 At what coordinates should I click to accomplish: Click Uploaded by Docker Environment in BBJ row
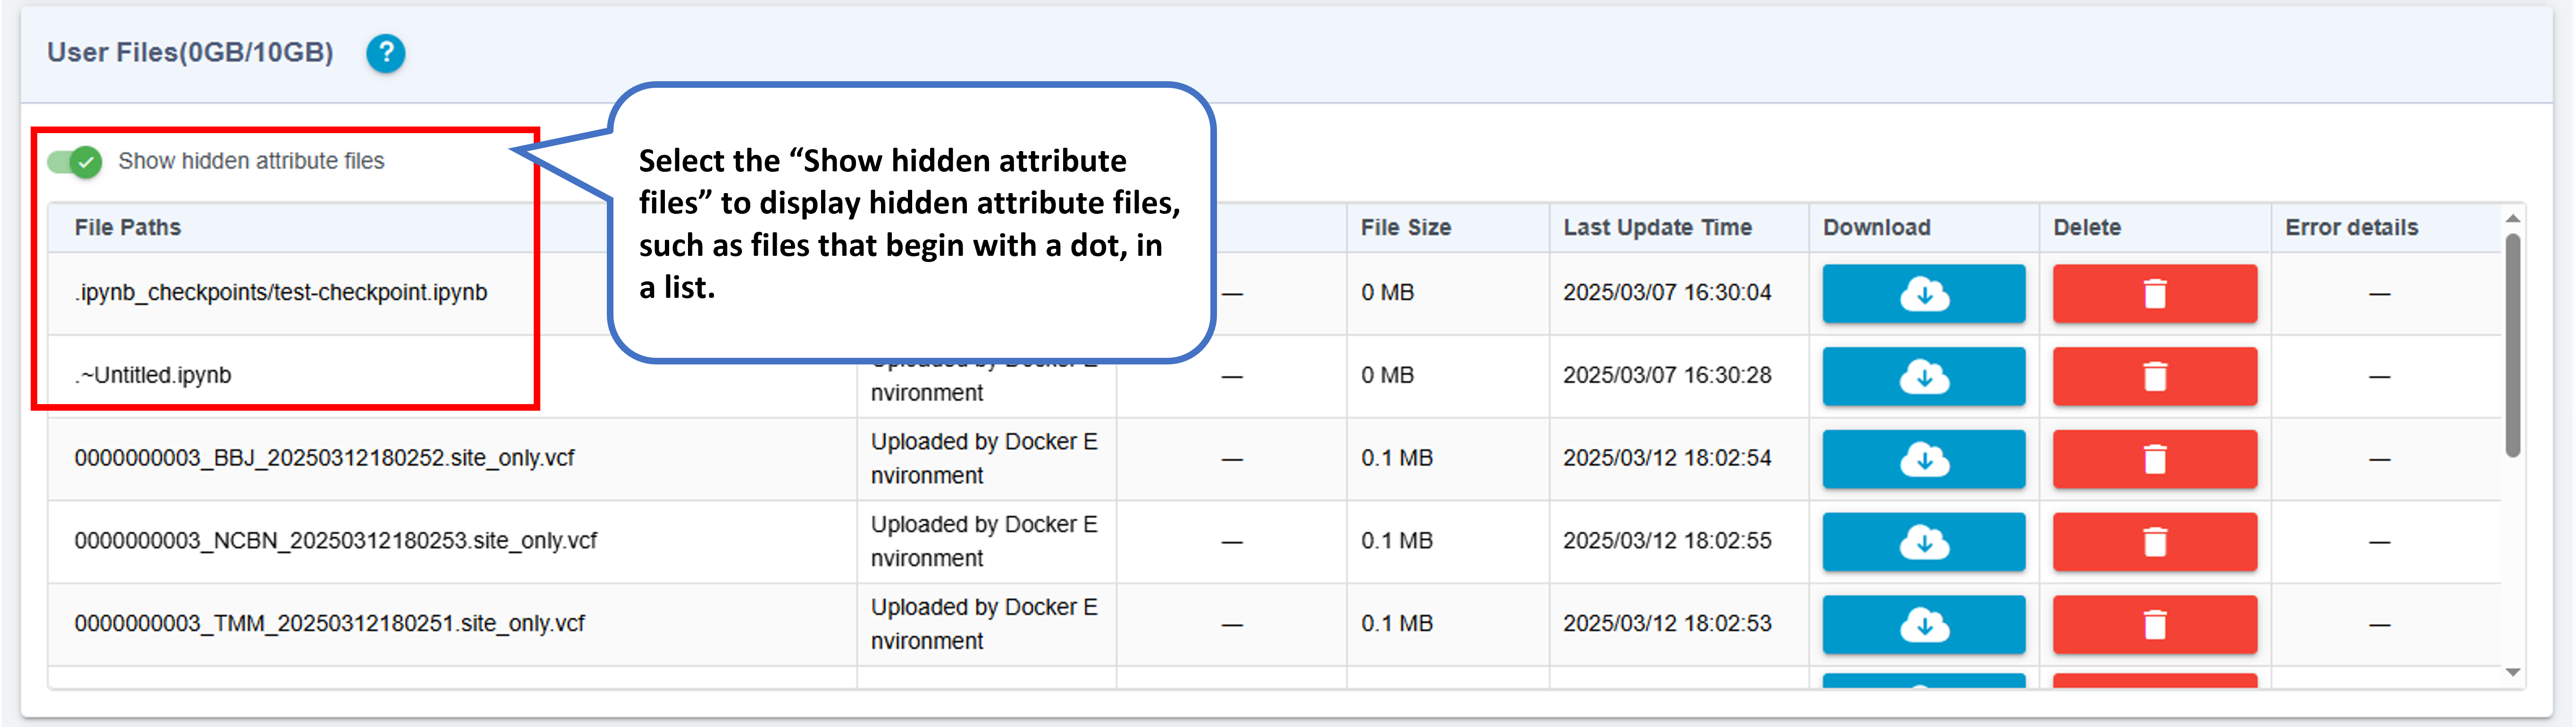[984, 459]
